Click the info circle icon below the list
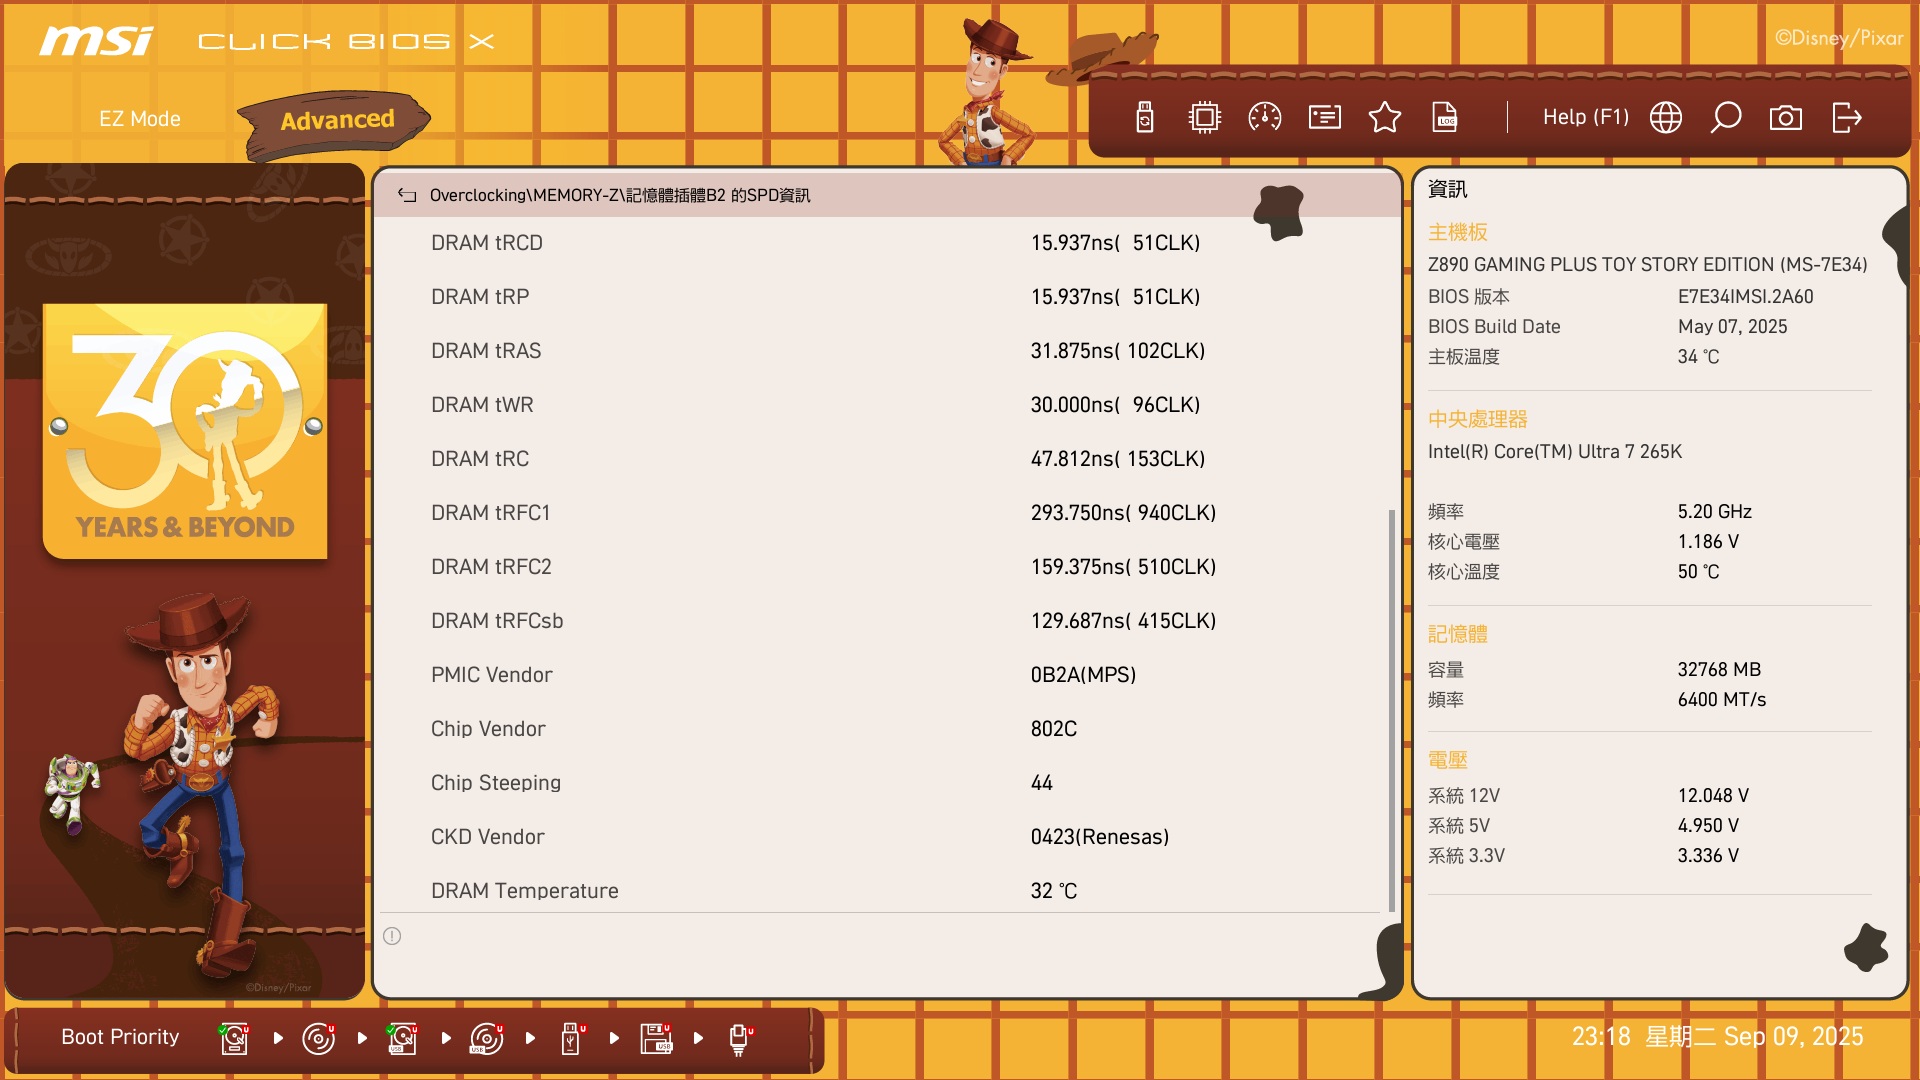Screen dimensions: 1920x1080 (x=392, y=936)
